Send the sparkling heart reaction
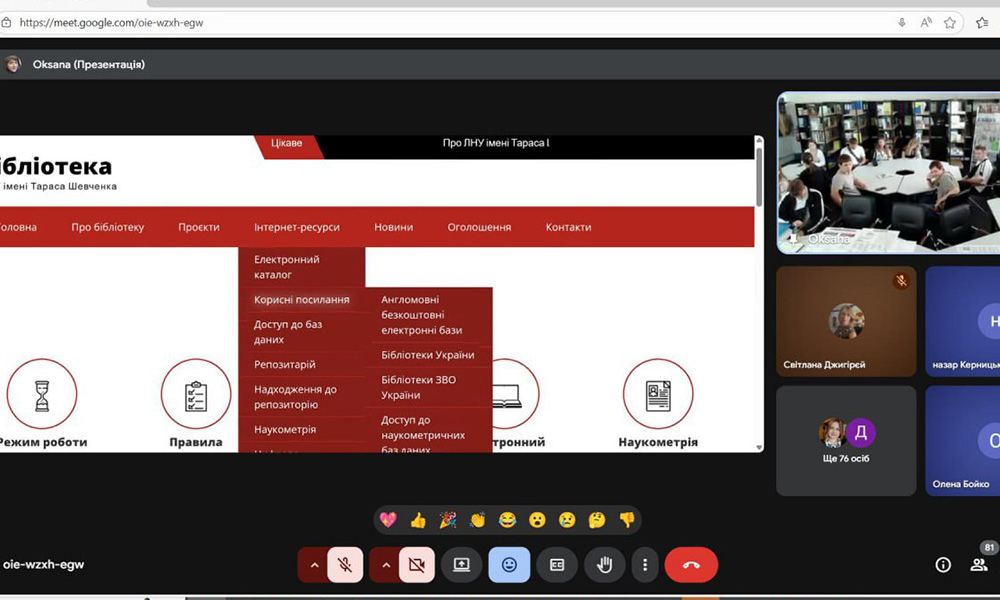1000x600 pixels. (x=388, y=520)
